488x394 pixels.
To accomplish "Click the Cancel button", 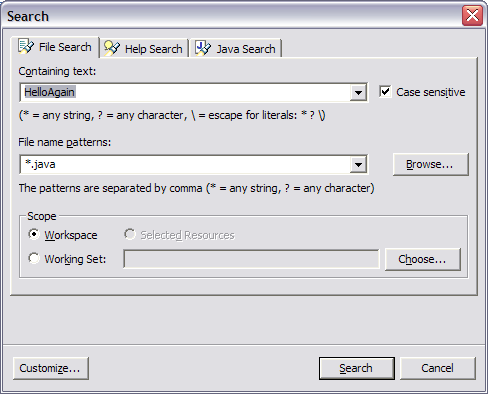I will tap(437, 368).
